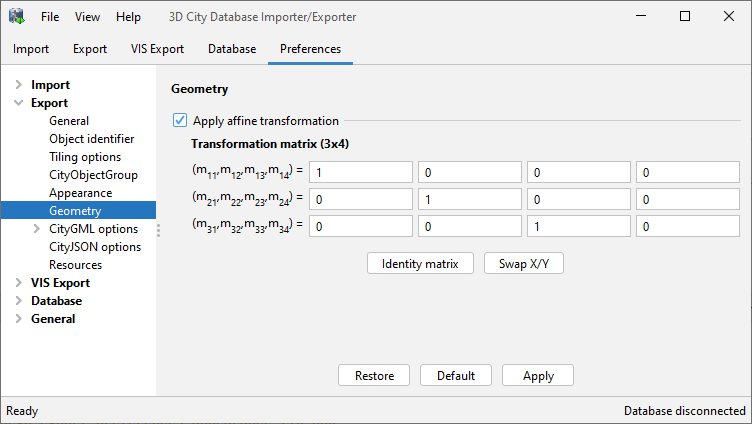Image resolution: width=752 pixels, height=424 pixels.
Task: Select the Geometry tree item
Action: tap(78, 211)
